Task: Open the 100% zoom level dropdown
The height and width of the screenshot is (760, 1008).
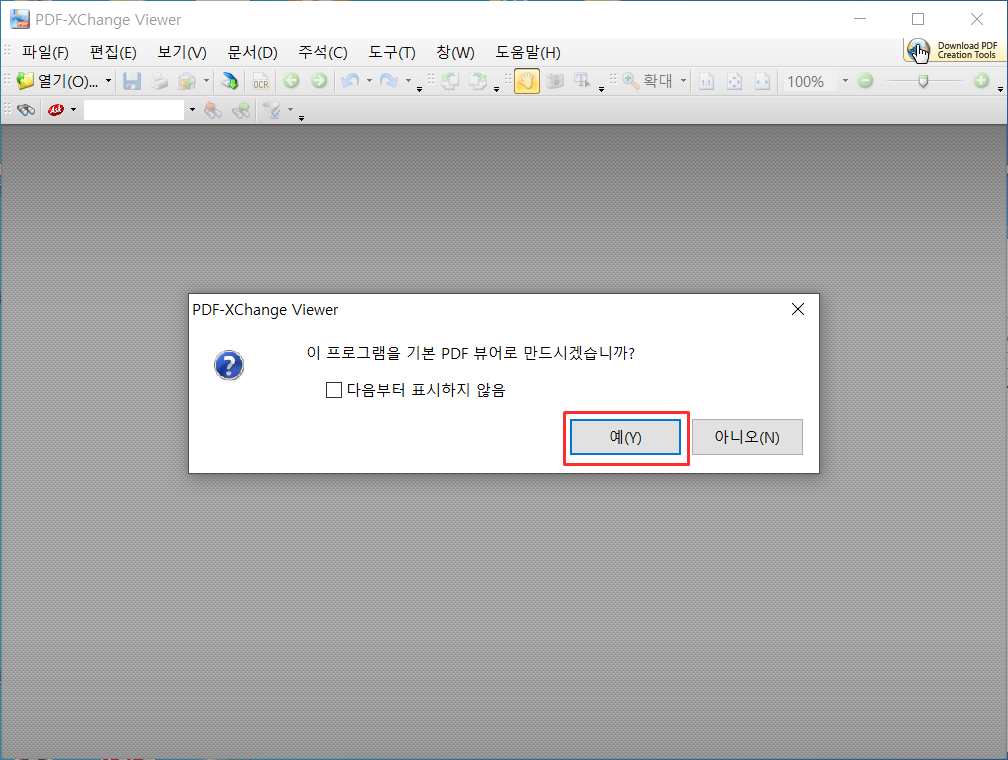Action: coord(845,81)
